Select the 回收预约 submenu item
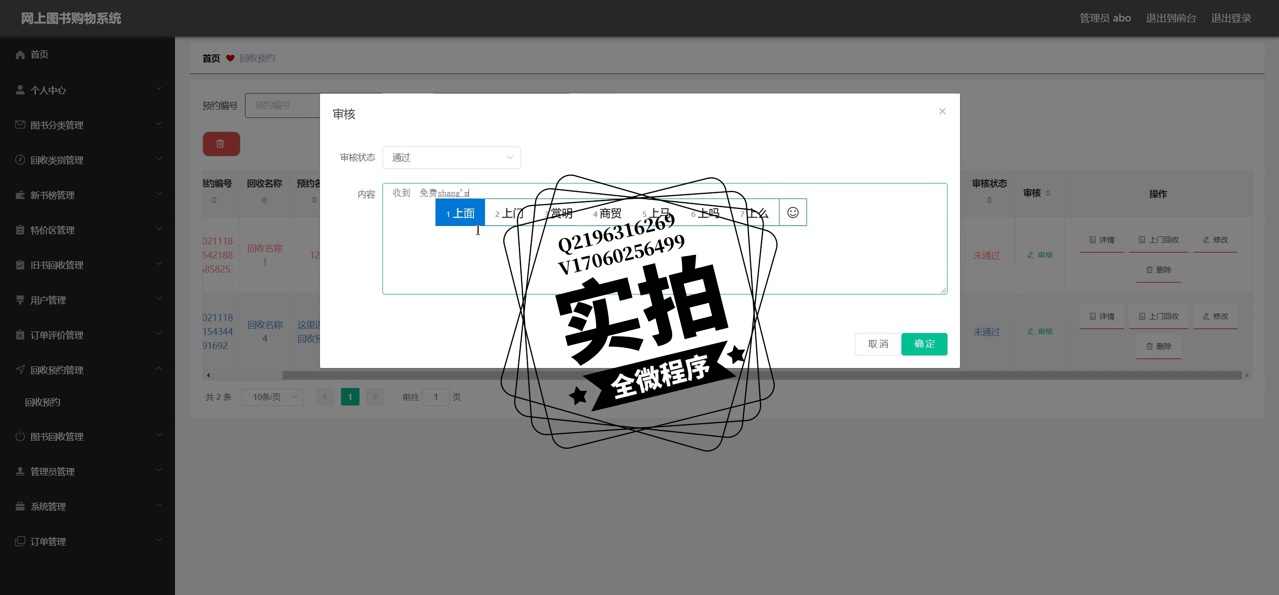1279x595 pixels. point(43,402)
